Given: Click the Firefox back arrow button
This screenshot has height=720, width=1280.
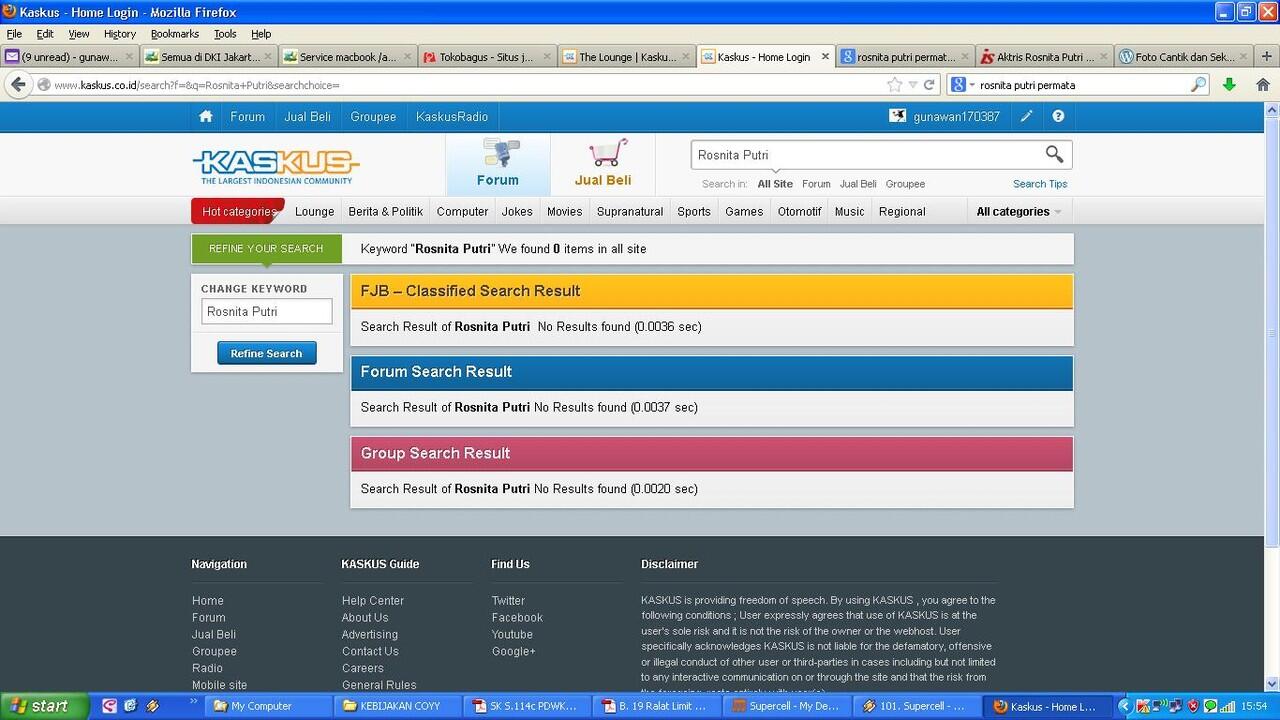Looking at the screenshot, I should coord(18,85).
